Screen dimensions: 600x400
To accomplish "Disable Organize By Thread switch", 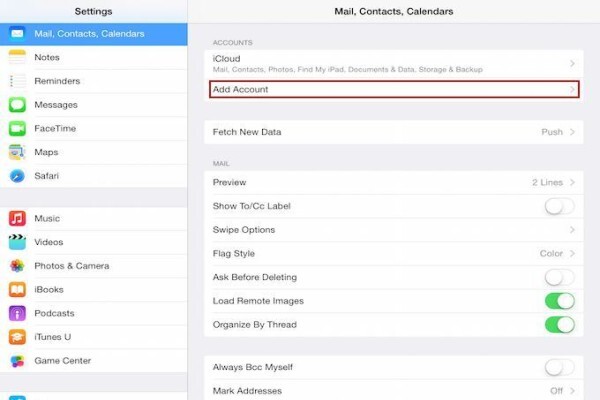I will pos(559,325).
